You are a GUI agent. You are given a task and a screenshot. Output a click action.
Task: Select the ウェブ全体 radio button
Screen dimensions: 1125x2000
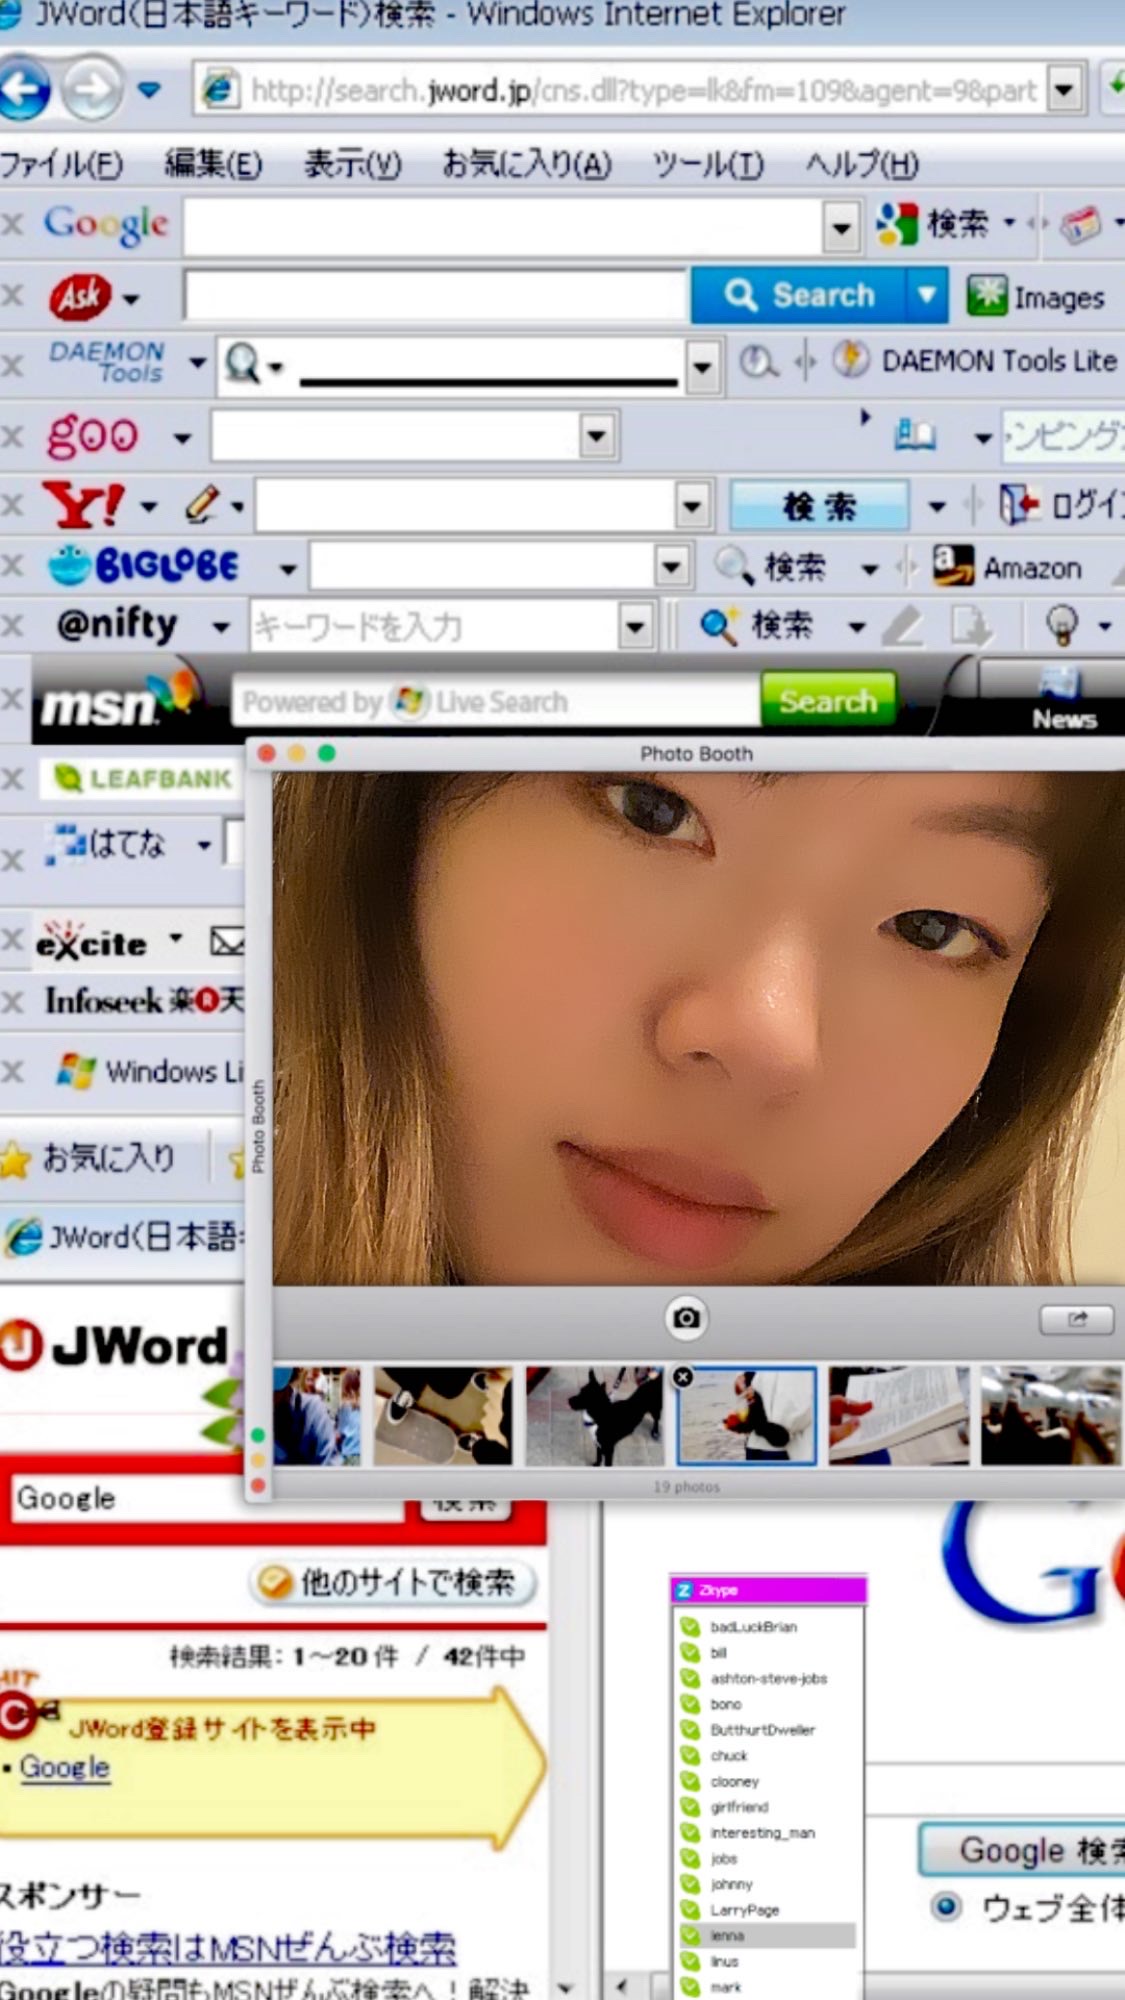[945, 1906]
